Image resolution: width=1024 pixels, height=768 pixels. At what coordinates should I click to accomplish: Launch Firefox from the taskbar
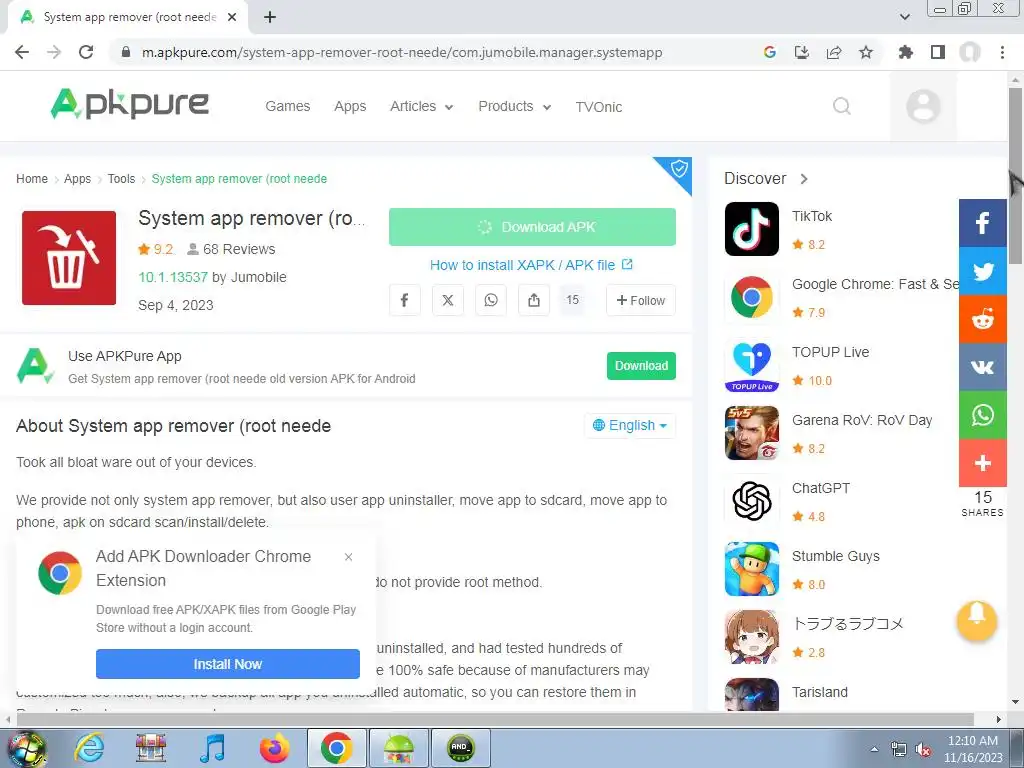click(274, 748)
